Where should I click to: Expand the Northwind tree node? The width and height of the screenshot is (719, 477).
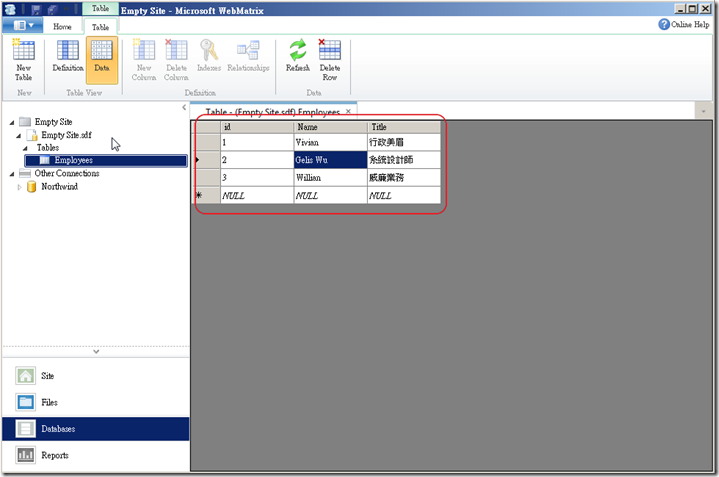(x=19, y=187)
